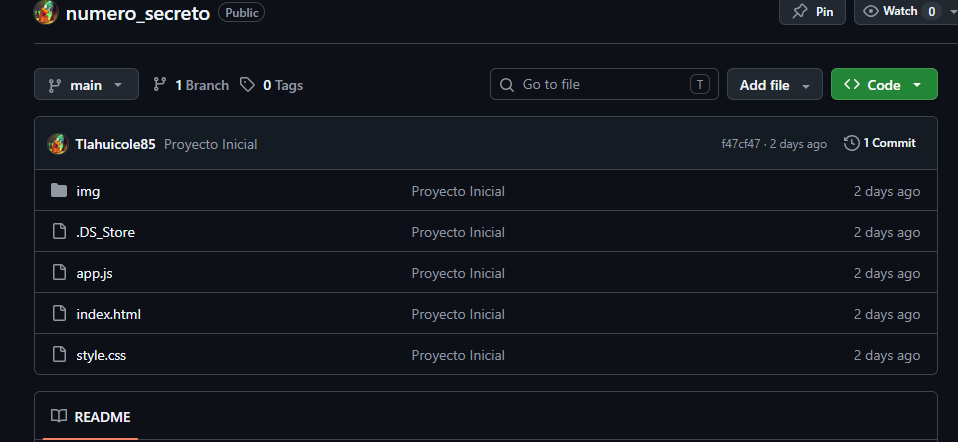958x442 pixels.
Task: Click the repository owner avatar beside numero_secreto
Action: pos(46,12)
